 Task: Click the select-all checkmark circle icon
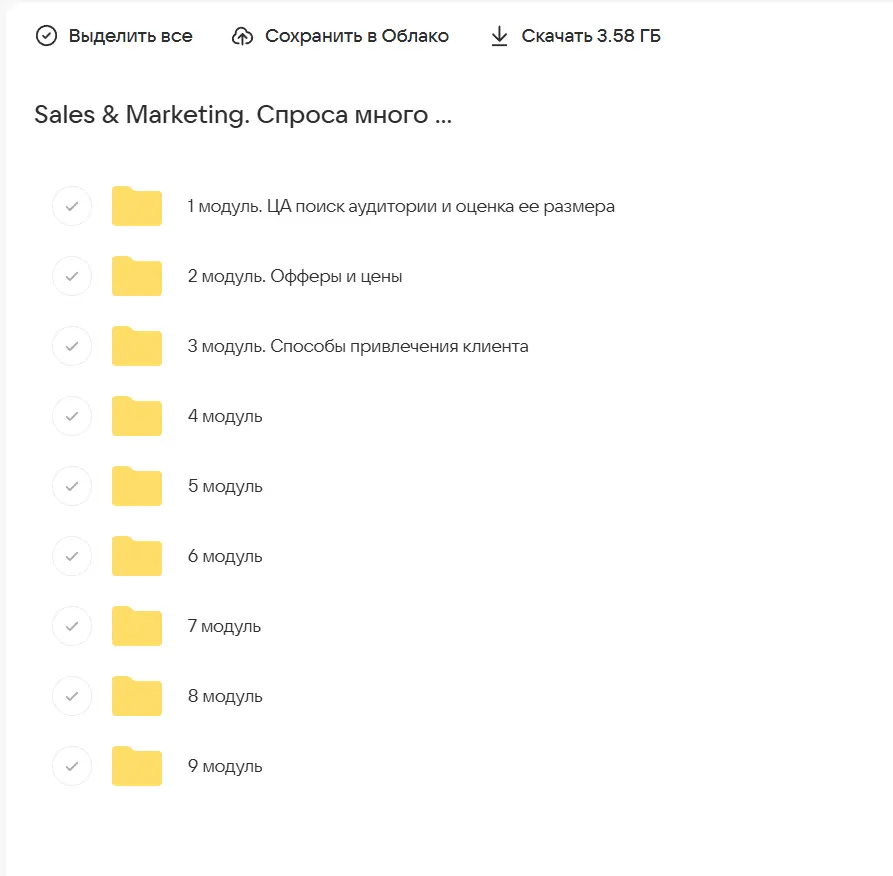[46, 36]
